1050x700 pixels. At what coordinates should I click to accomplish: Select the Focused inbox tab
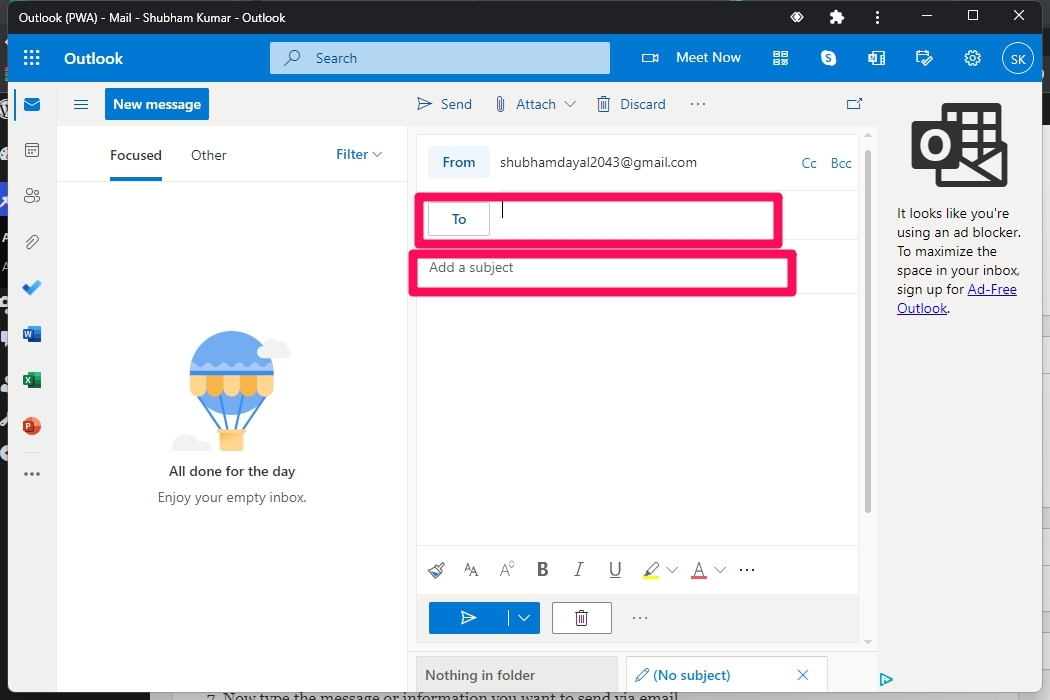(x=136, y=155)
